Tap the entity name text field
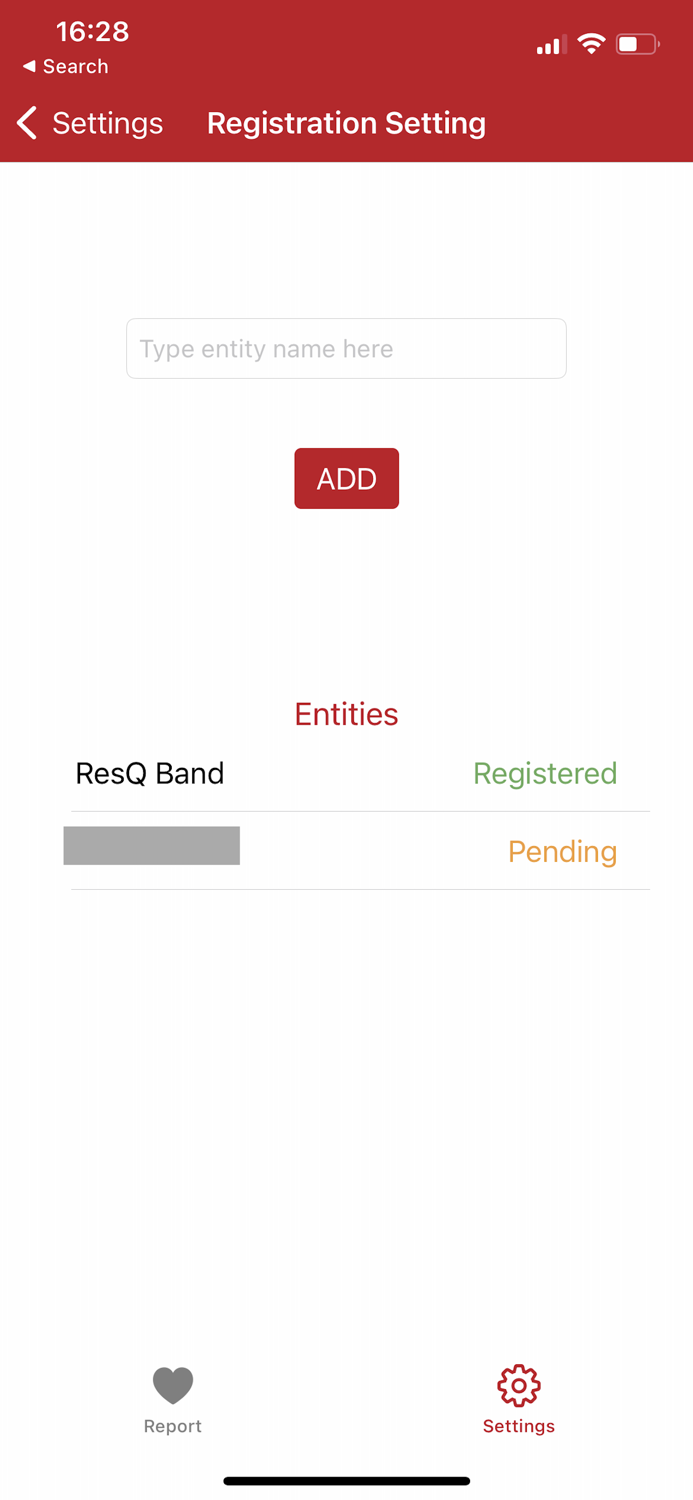The width and height of the screenshot is (693, 1500). pos(346,348)
